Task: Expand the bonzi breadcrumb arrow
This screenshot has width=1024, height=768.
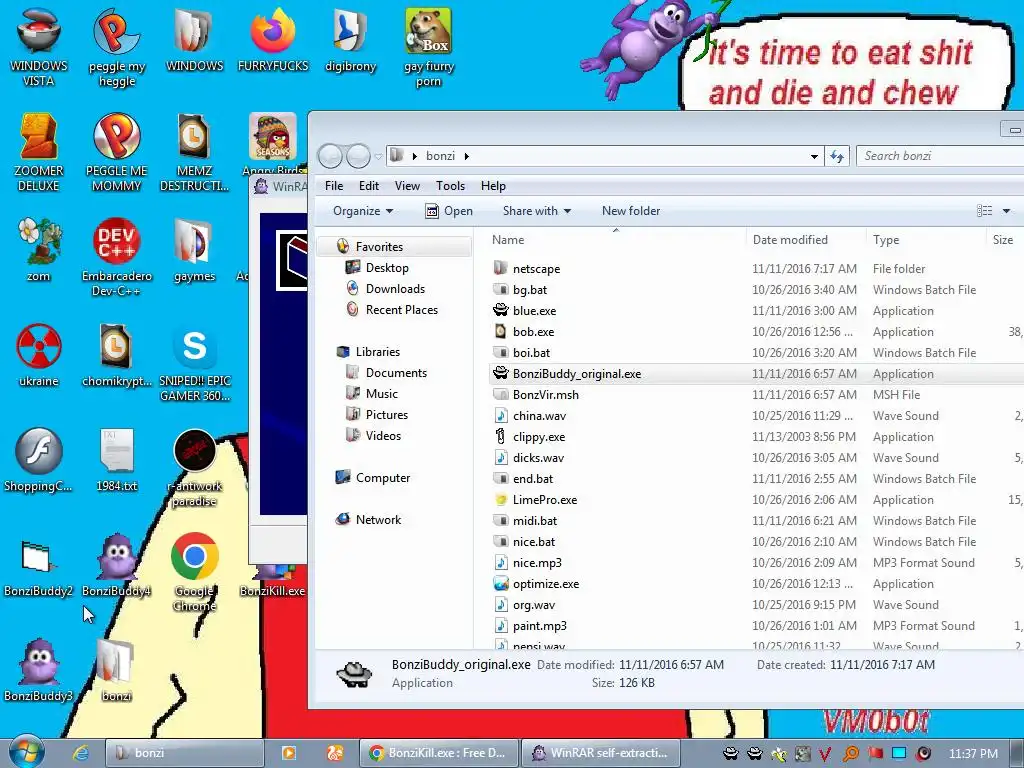Action: pyautogui.click(x=466, y=156)
